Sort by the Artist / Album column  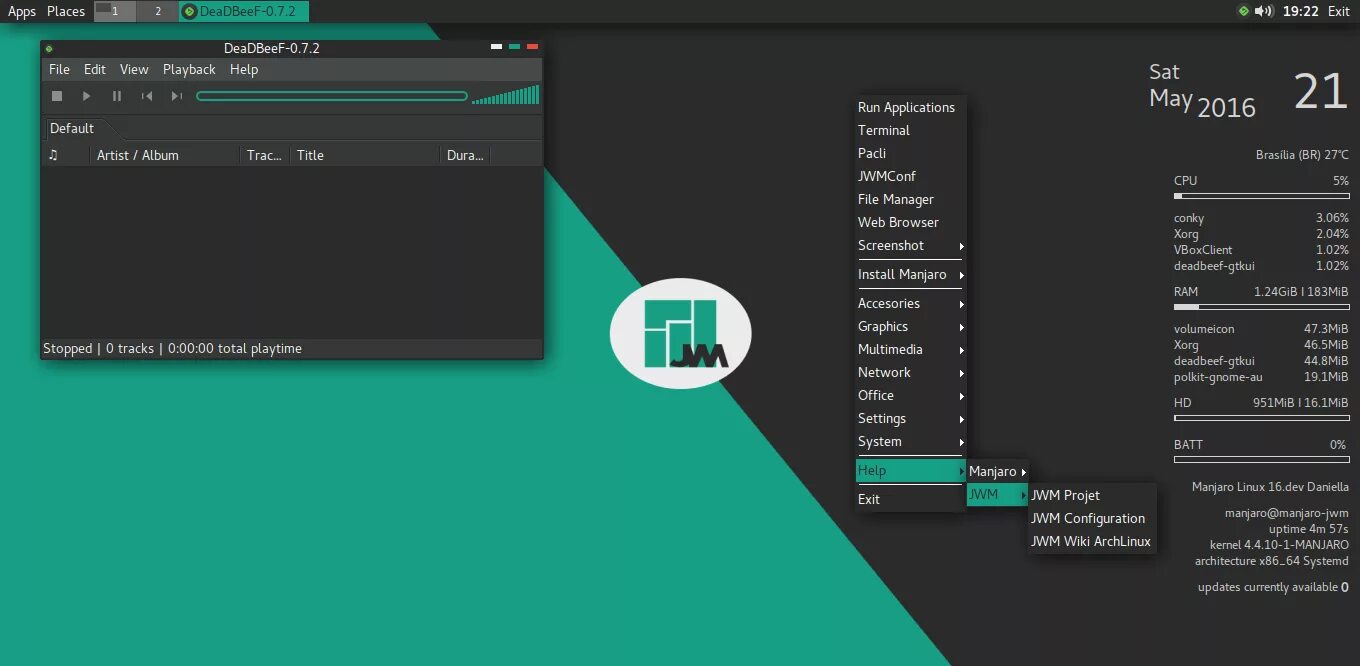(165, 155)
